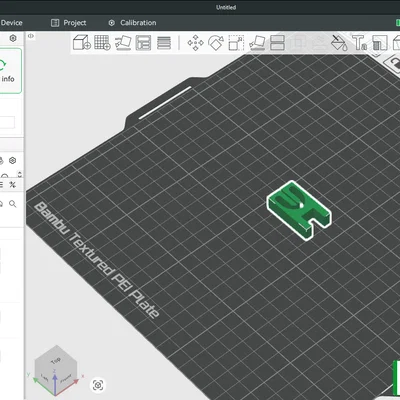The height and width of the screenshot is (400, 400).
Task: Click the magnifier search icon in sidebar
Action: 13,204
